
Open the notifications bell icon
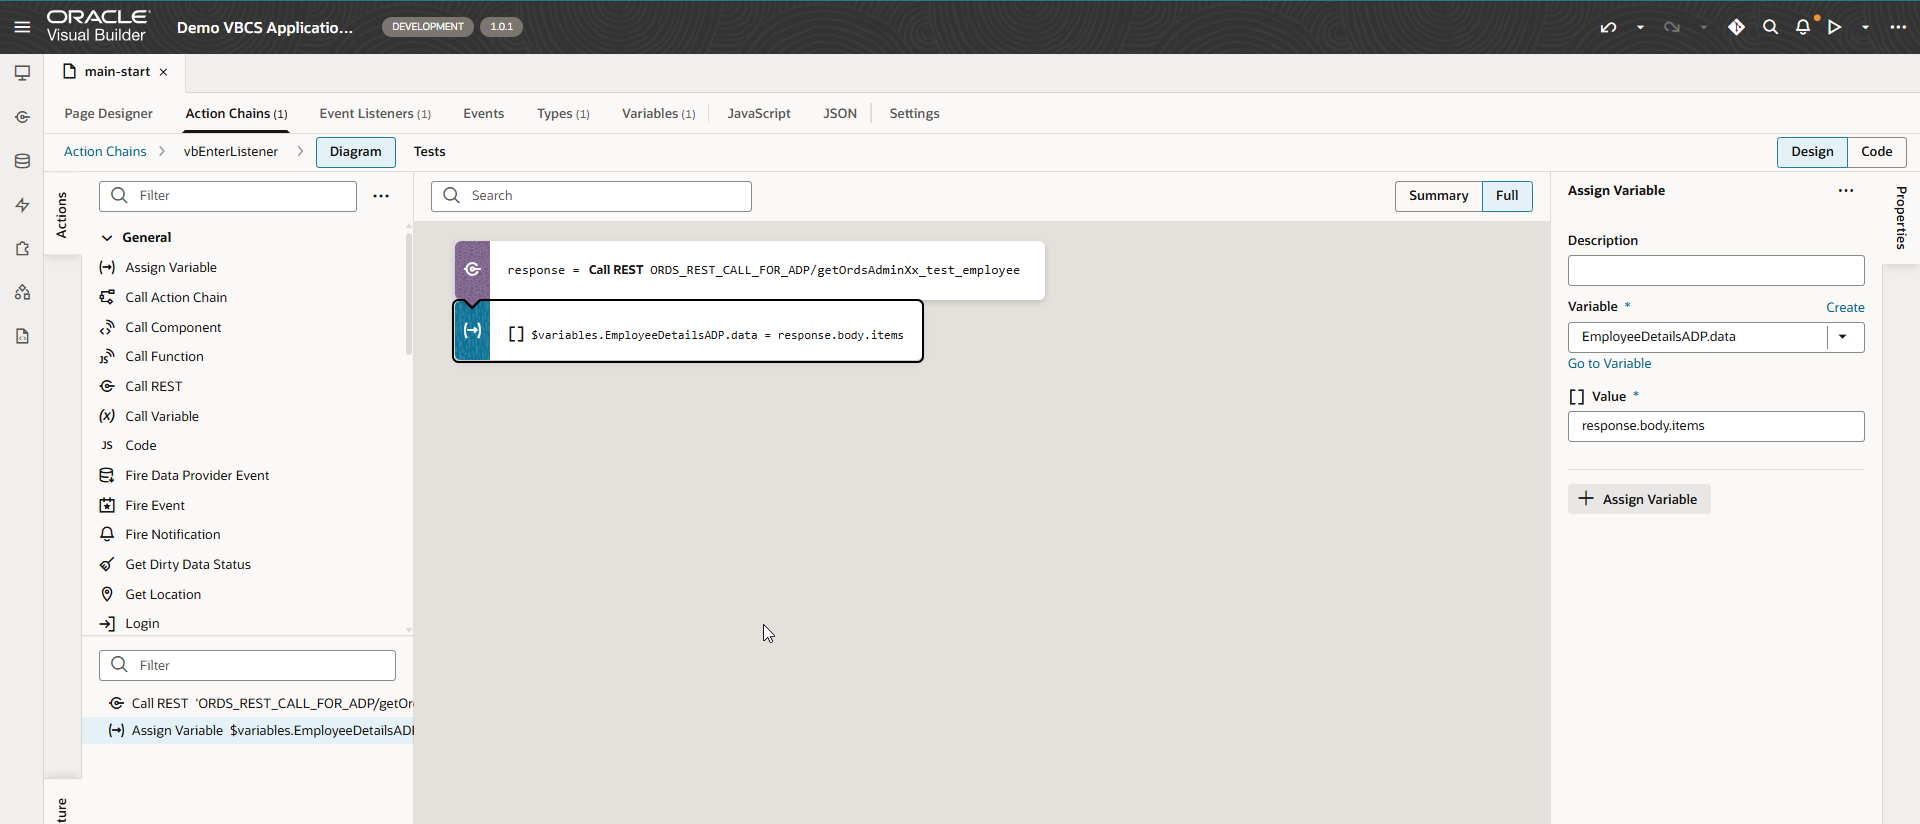click(1802, 27)
